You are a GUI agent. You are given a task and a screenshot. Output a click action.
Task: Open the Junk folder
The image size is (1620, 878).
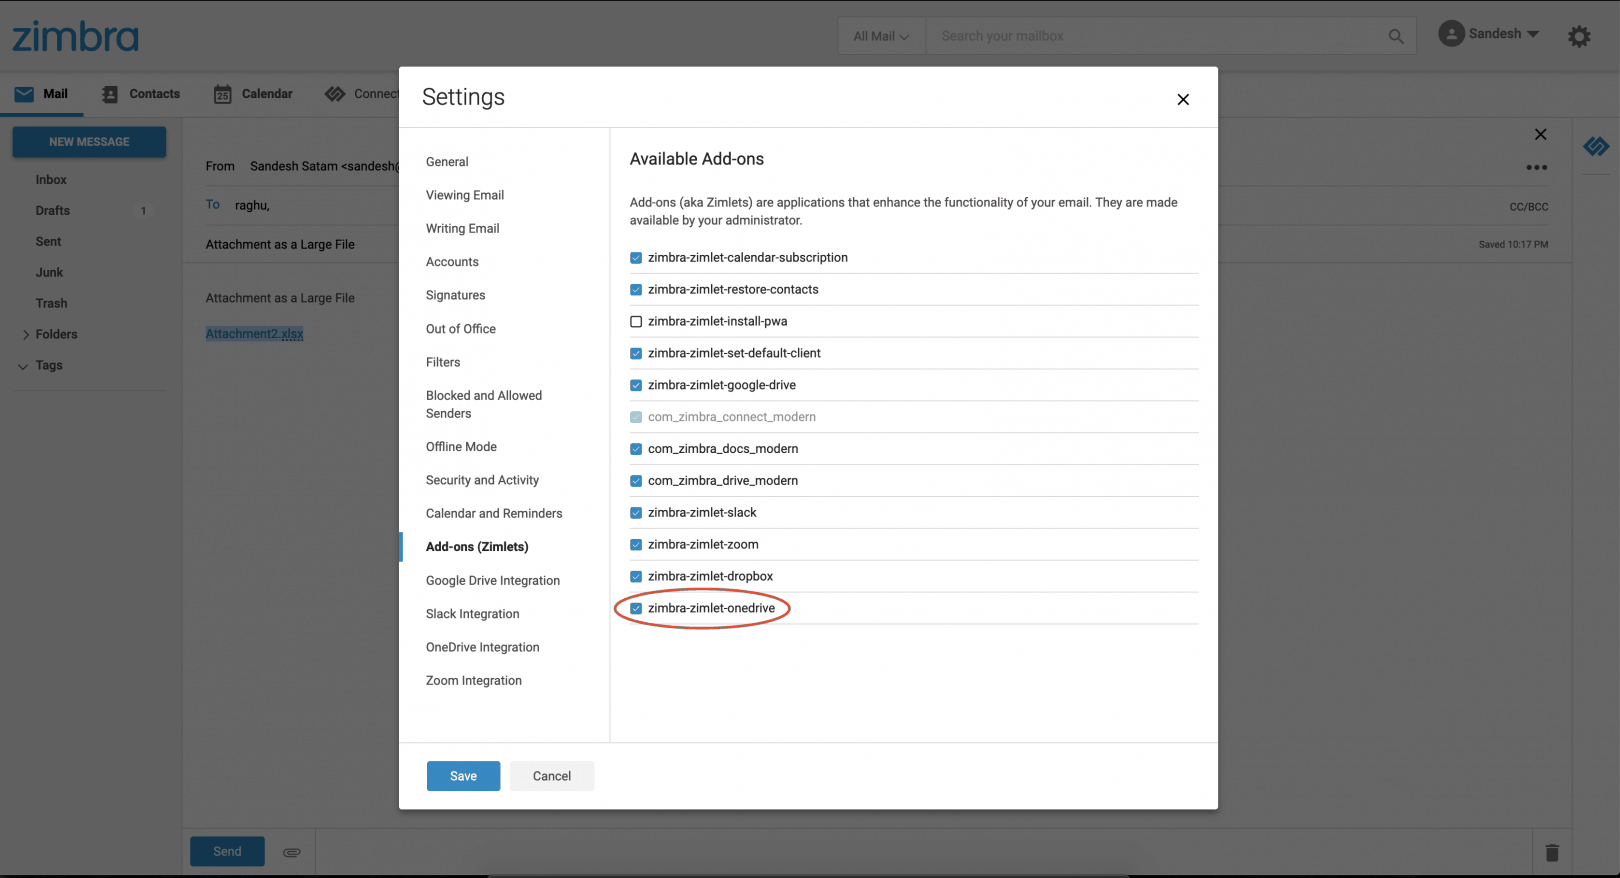(49, 273)
